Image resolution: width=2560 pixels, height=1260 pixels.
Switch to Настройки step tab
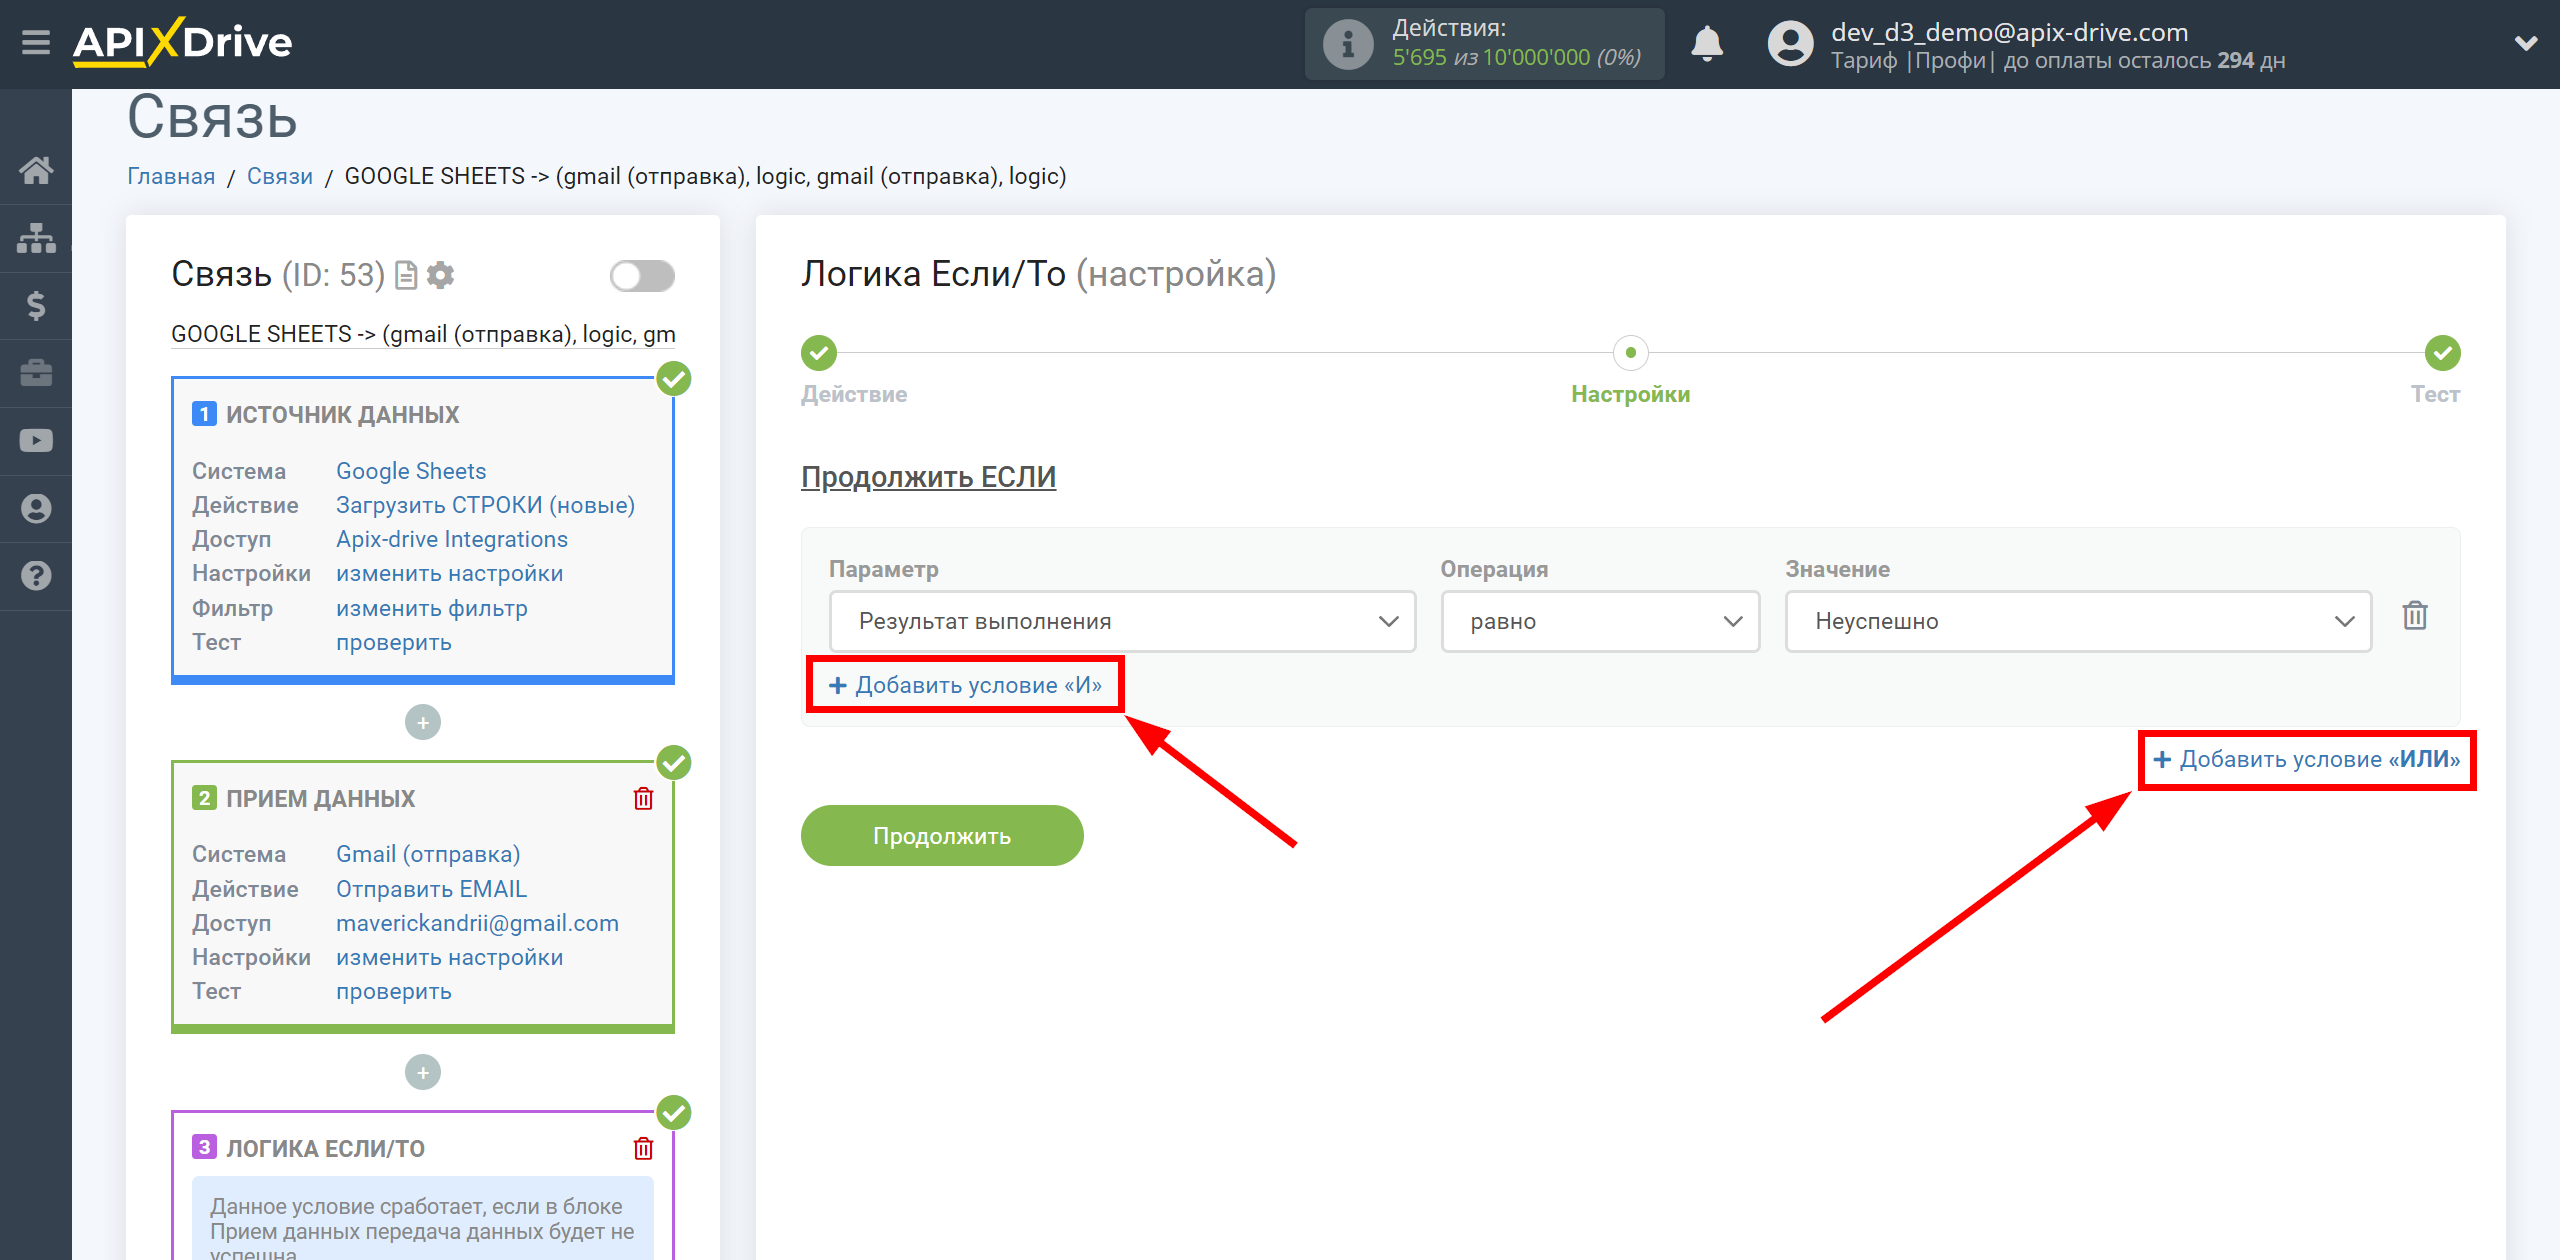point(1631,394)
